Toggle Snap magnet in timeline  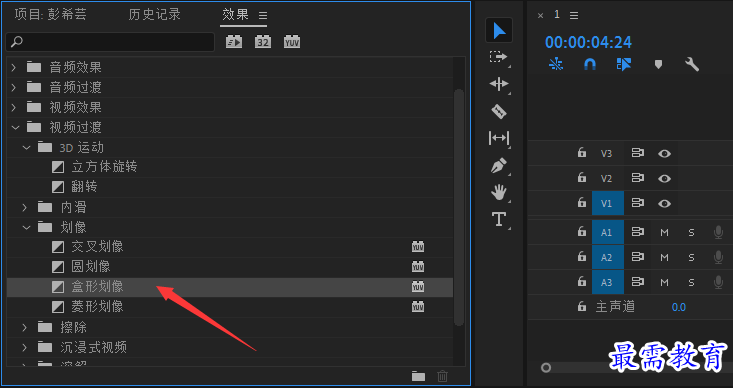[590, 64]
